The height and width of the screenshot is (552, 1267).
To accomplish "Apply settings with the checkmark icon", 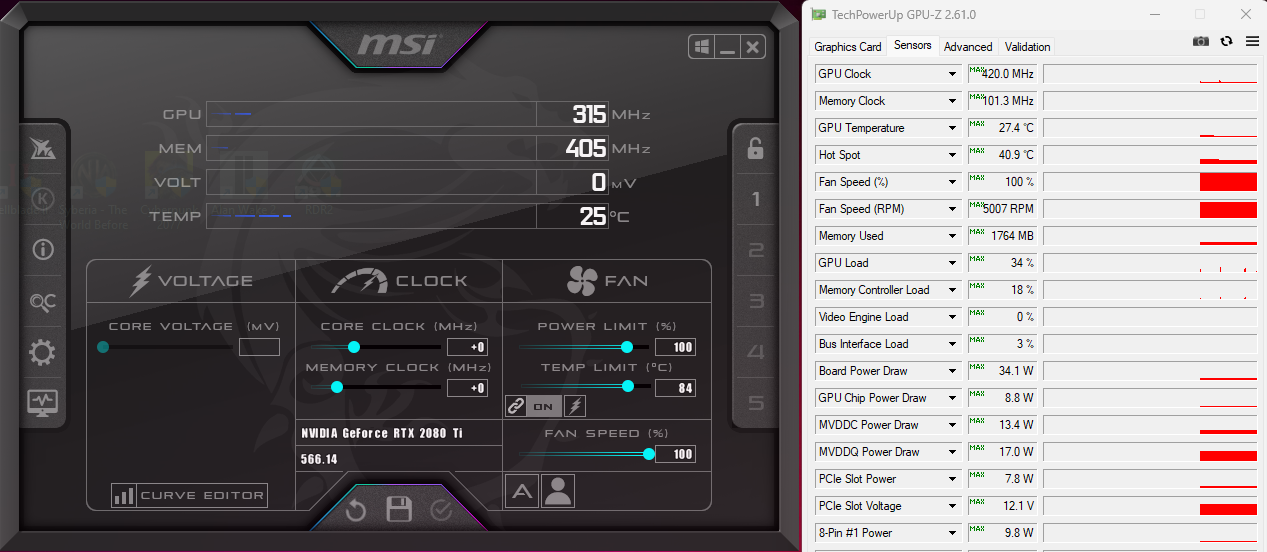I will click(441, 510).
